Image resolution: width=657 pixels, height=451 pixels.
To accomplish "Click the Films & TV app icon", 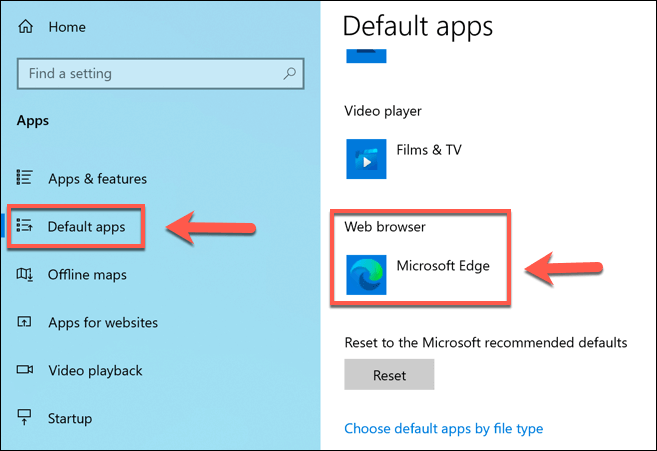I will 366,159.
